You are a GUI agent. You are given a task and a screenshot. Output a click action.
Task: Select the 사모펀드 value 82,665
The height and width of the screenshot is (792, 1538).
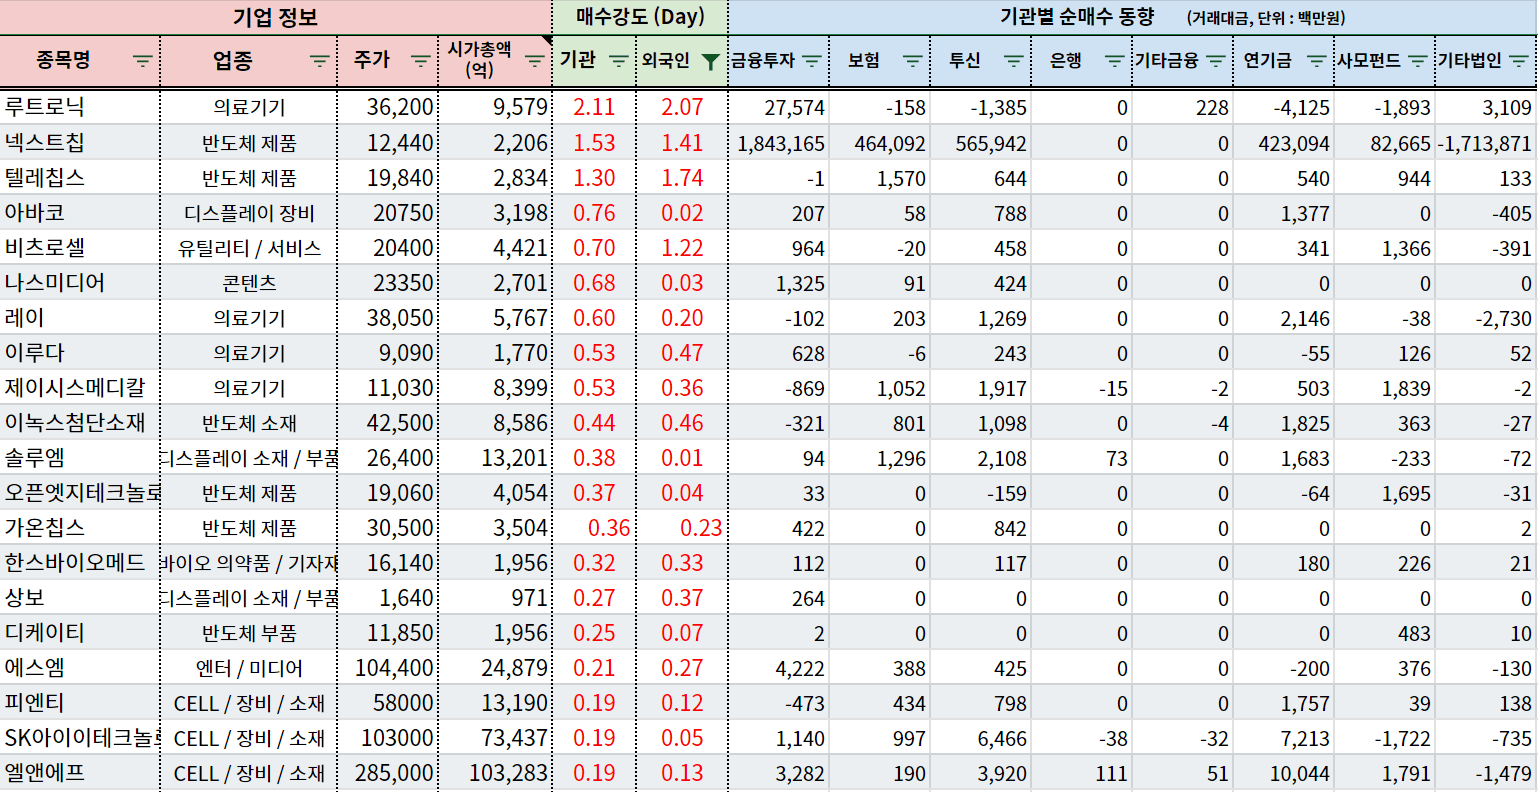pos(1385,142)
